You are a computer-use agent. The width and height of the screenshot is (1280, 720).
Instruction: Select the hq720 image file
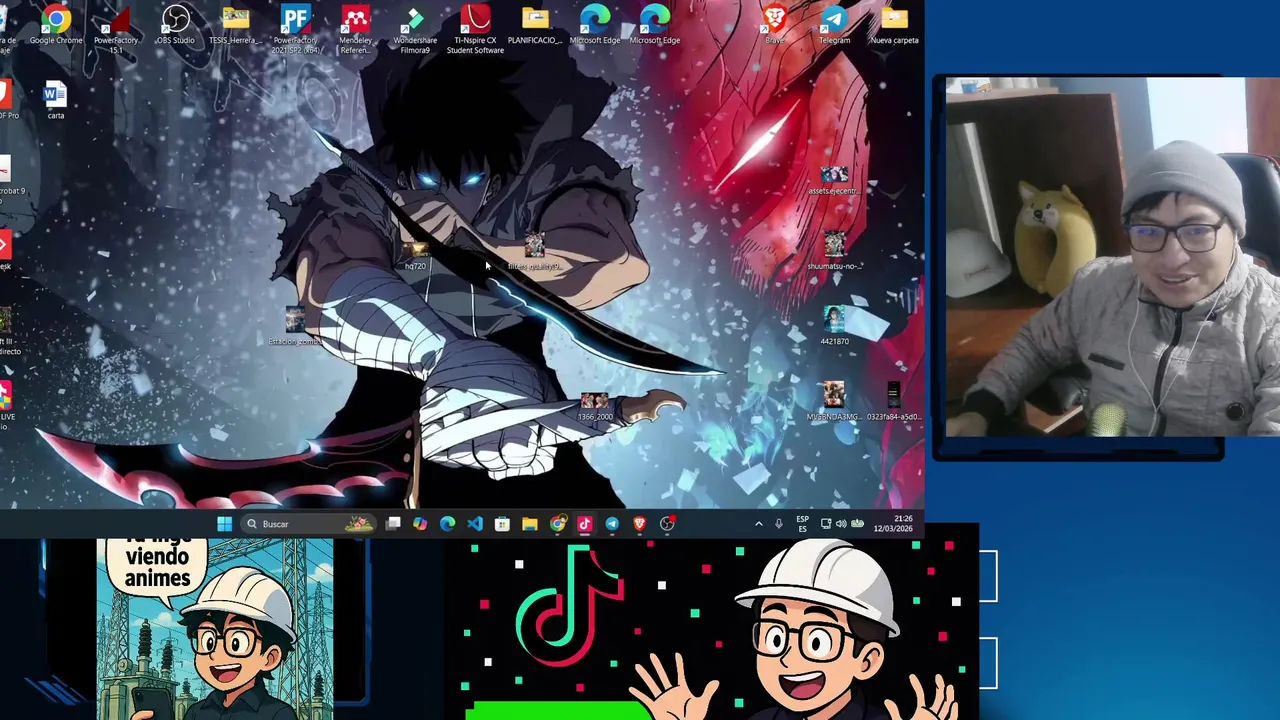(x=415, y=254)
